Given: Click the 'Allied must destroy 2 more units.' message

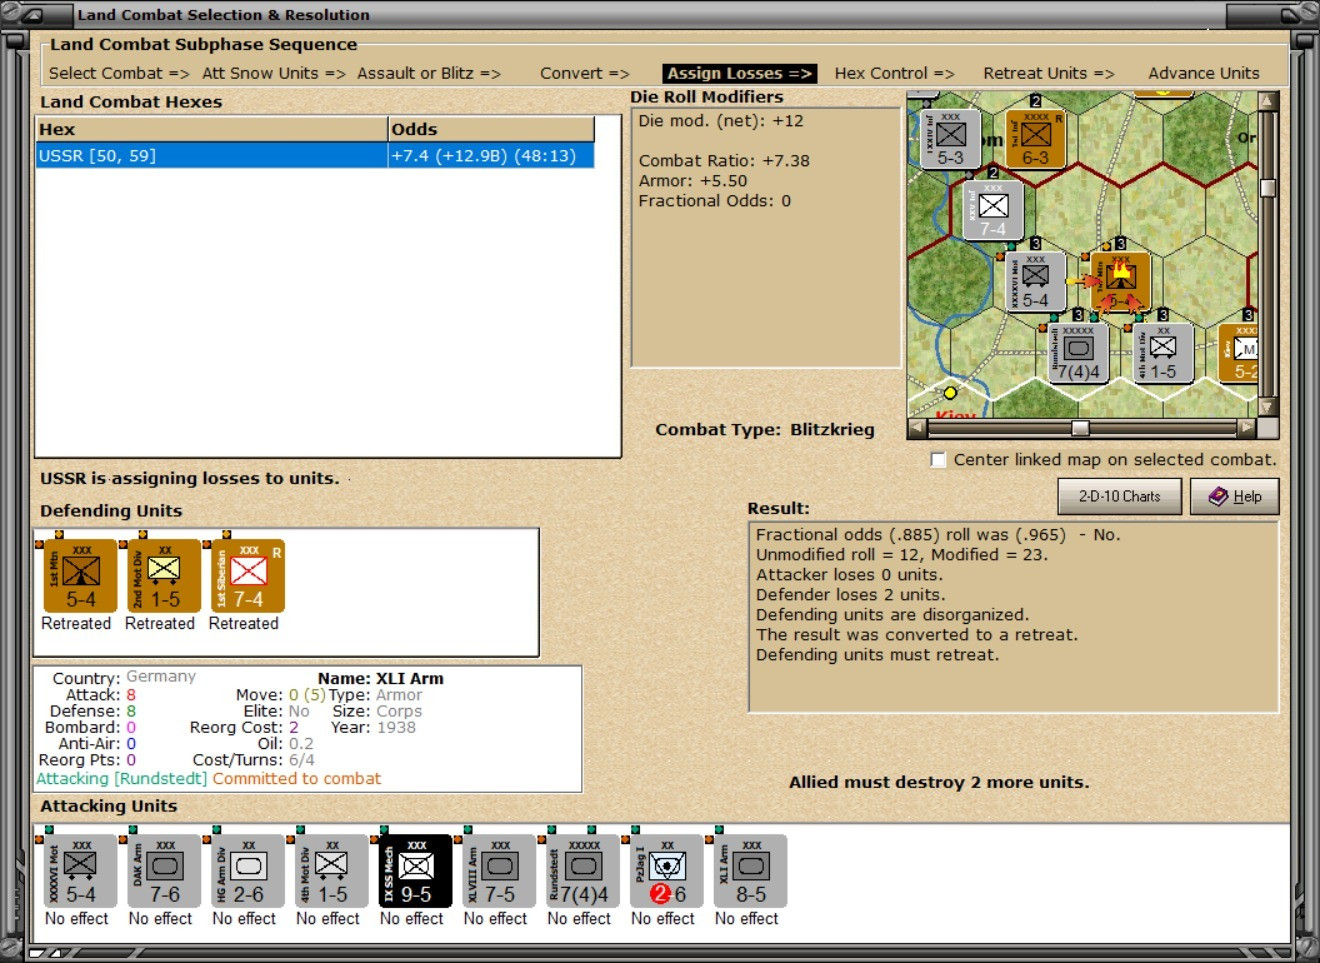Looking at the screenshot, I should tap(939, 783).
